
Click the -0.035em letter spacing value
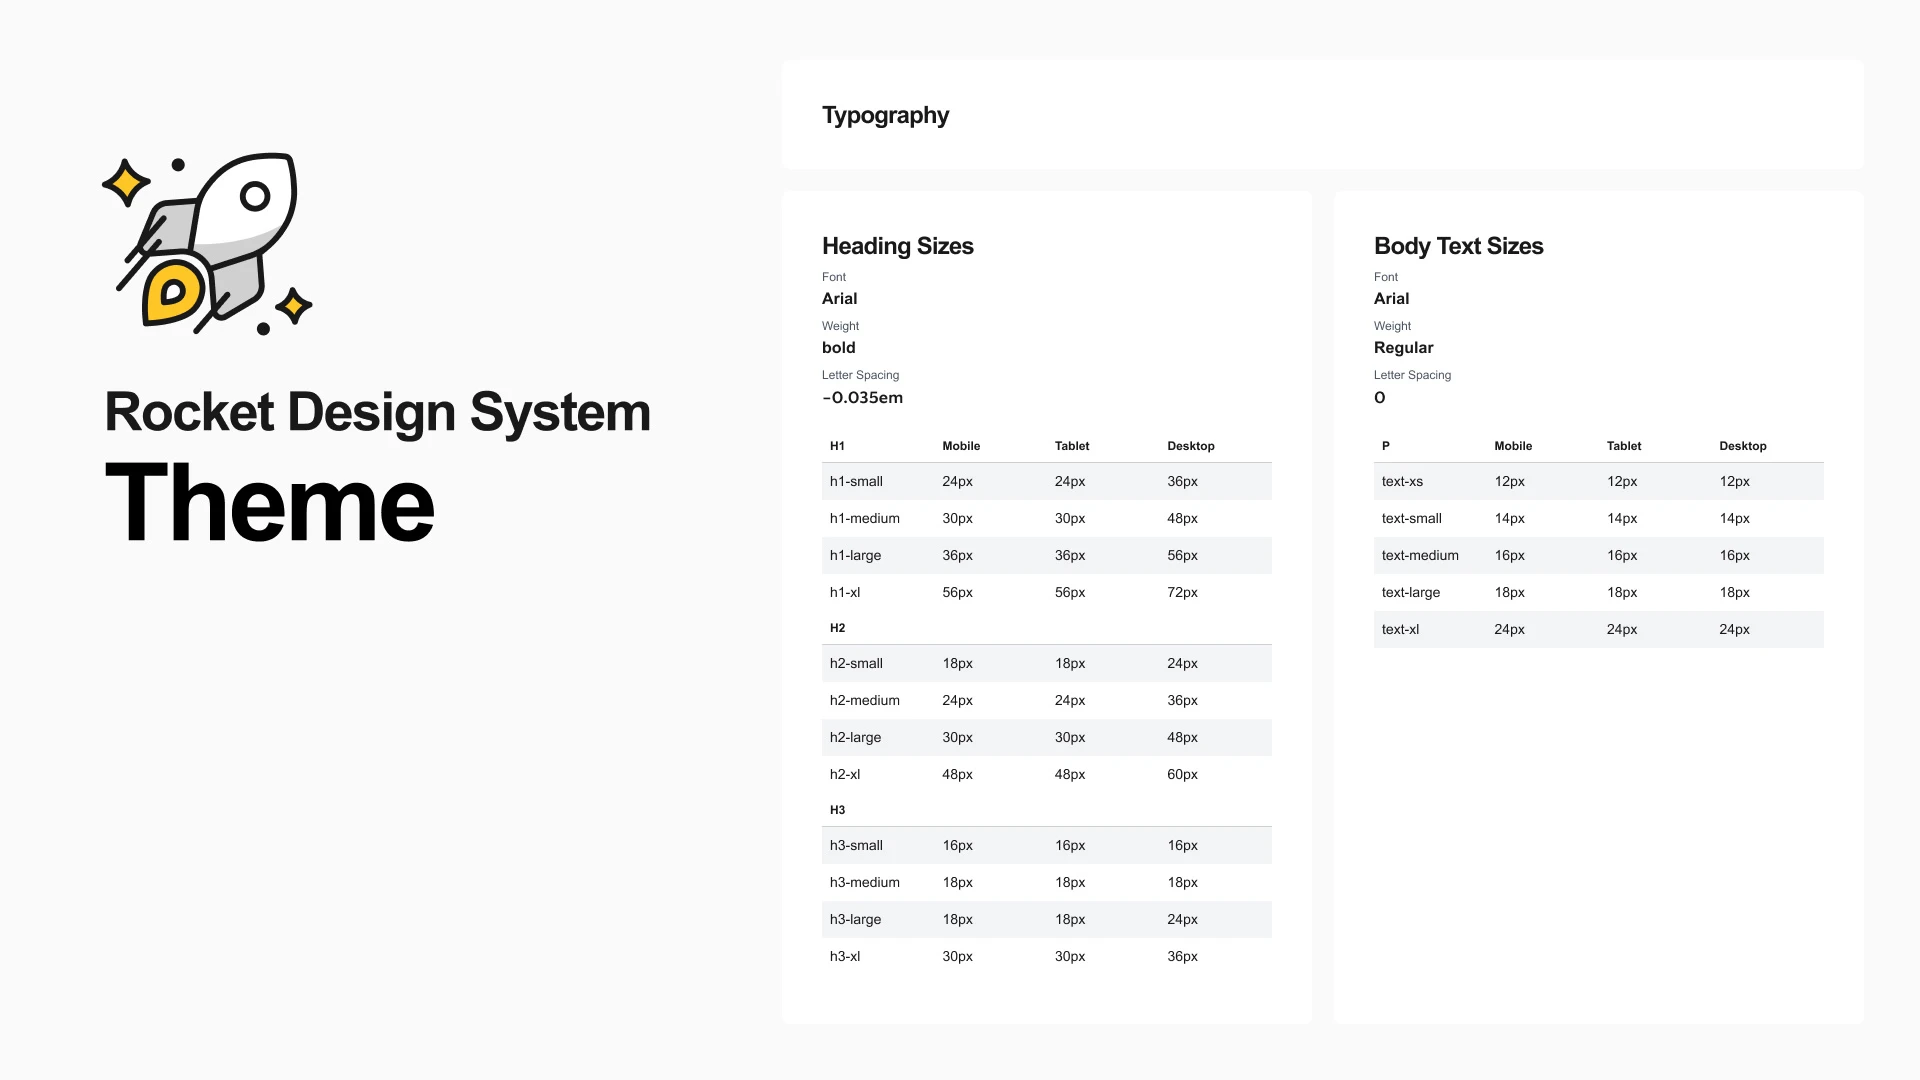tap(862, 398)
